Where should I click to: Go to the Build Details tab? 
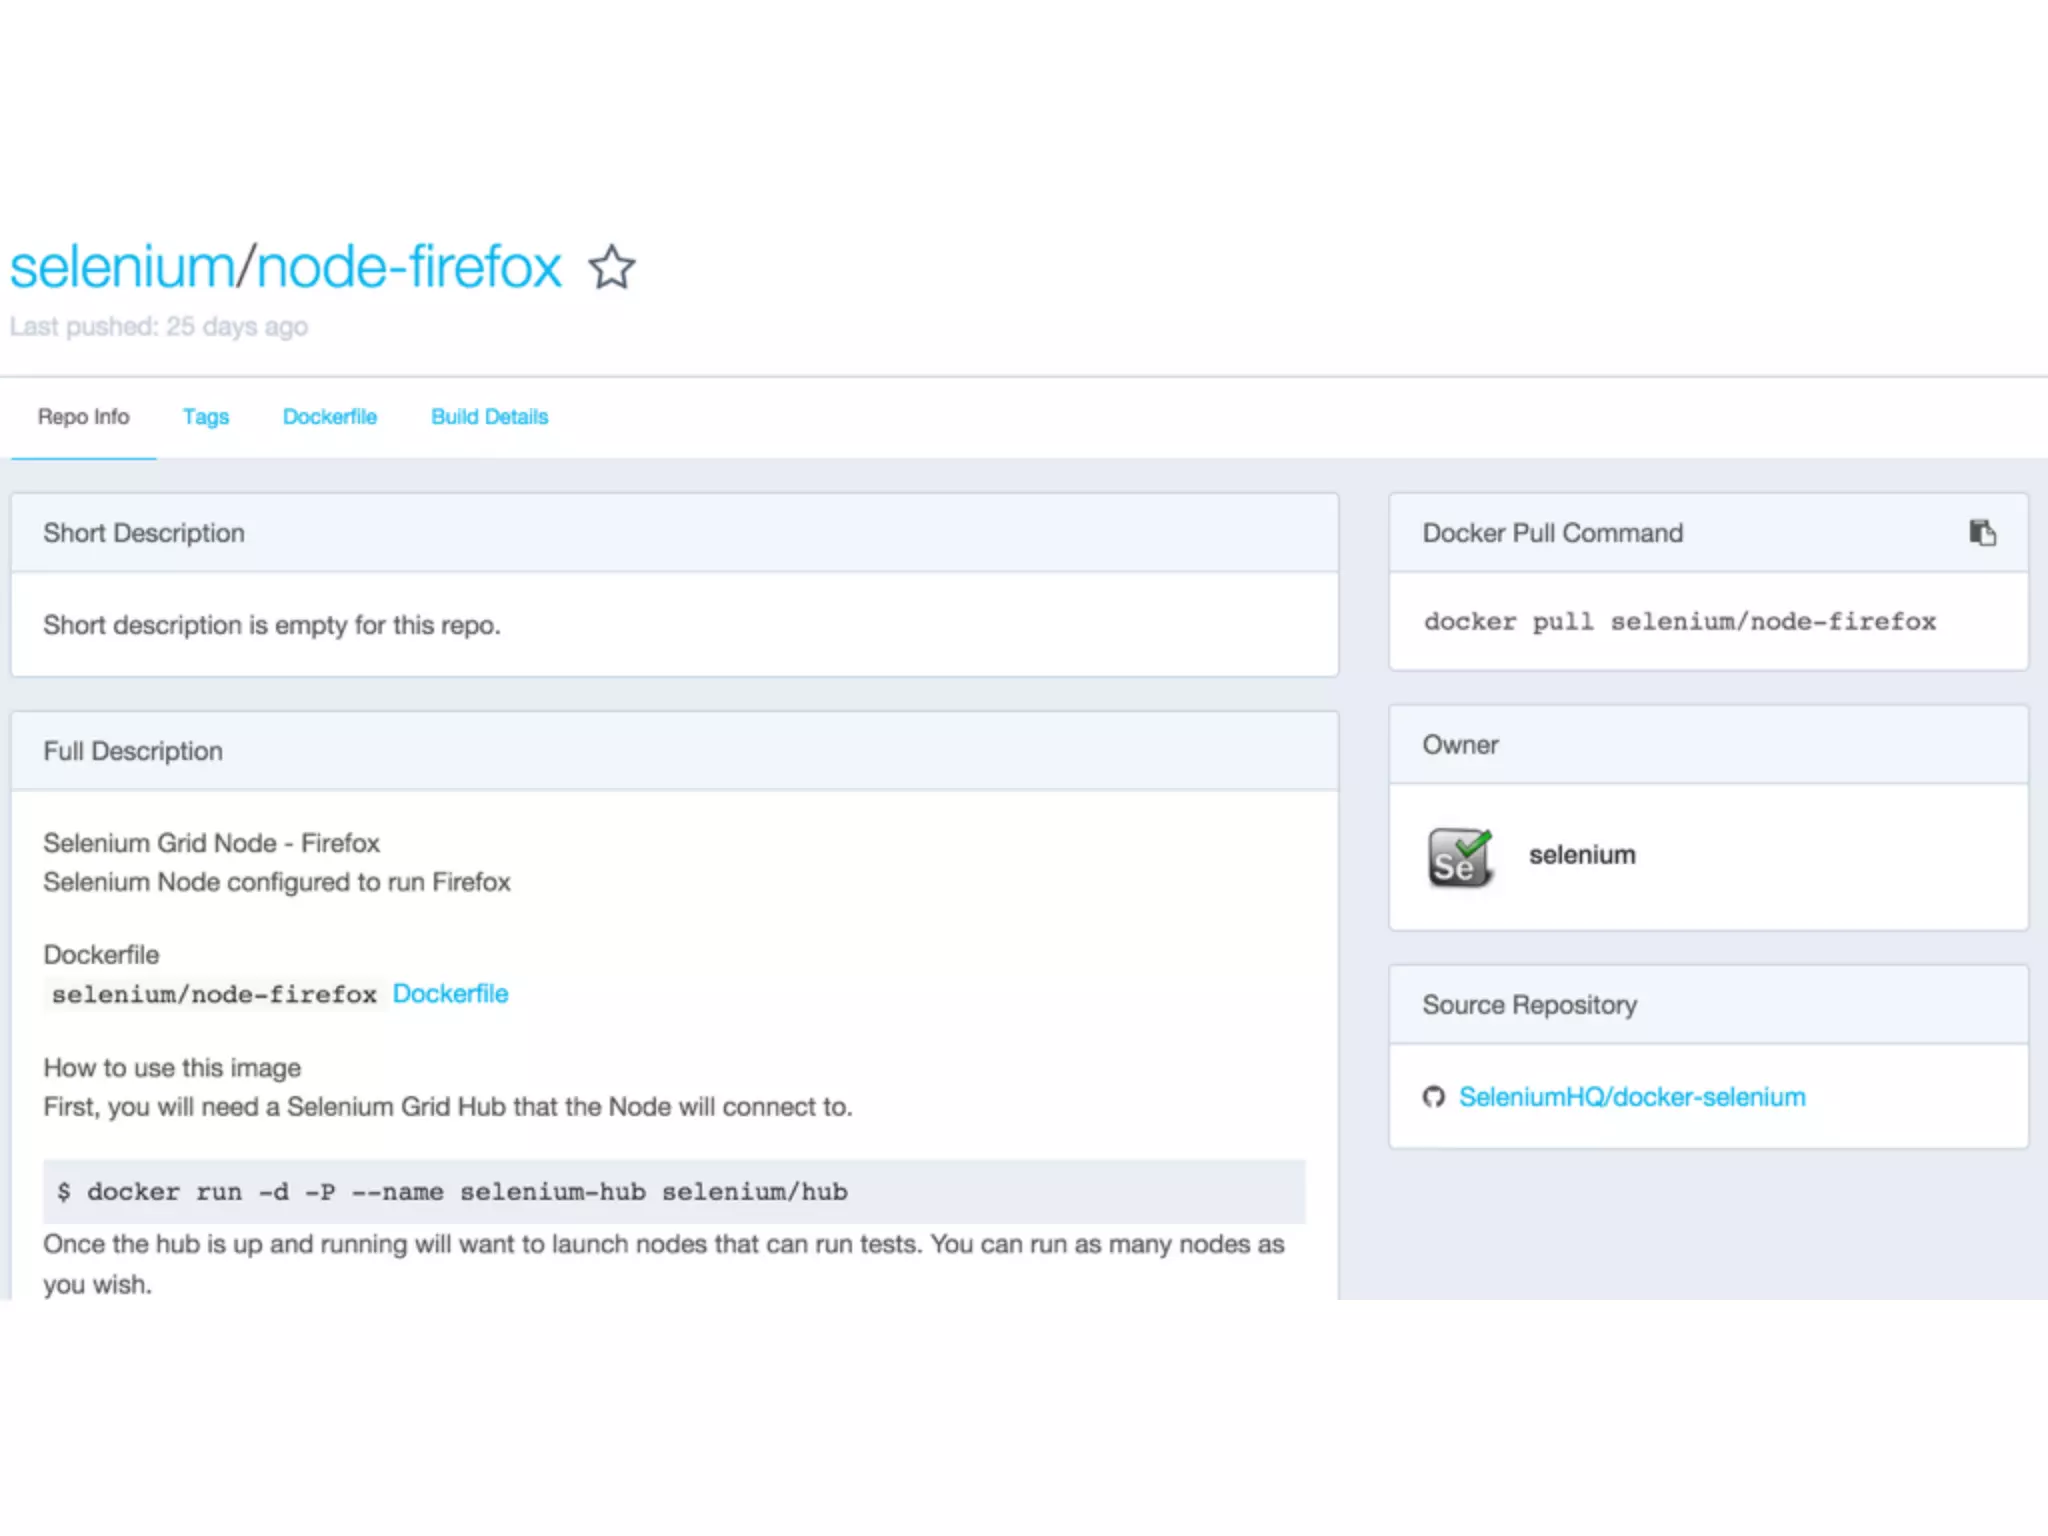click(489, 417)
